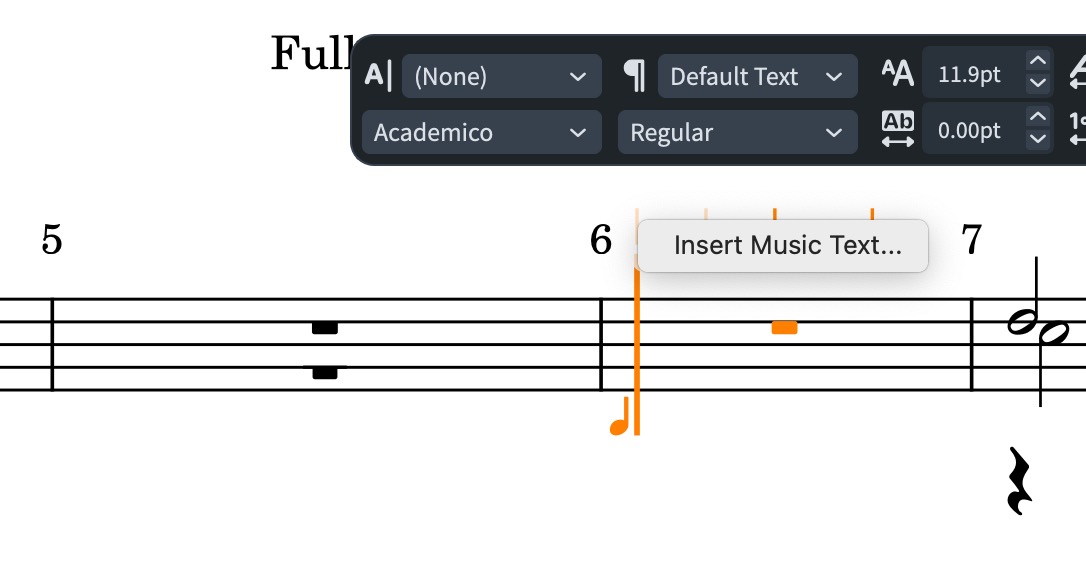Image resolution: width=1086 pixels, height=584 pixels.
Task: Click the 0.00pt letter spacing field
Action: pos(973,130)
